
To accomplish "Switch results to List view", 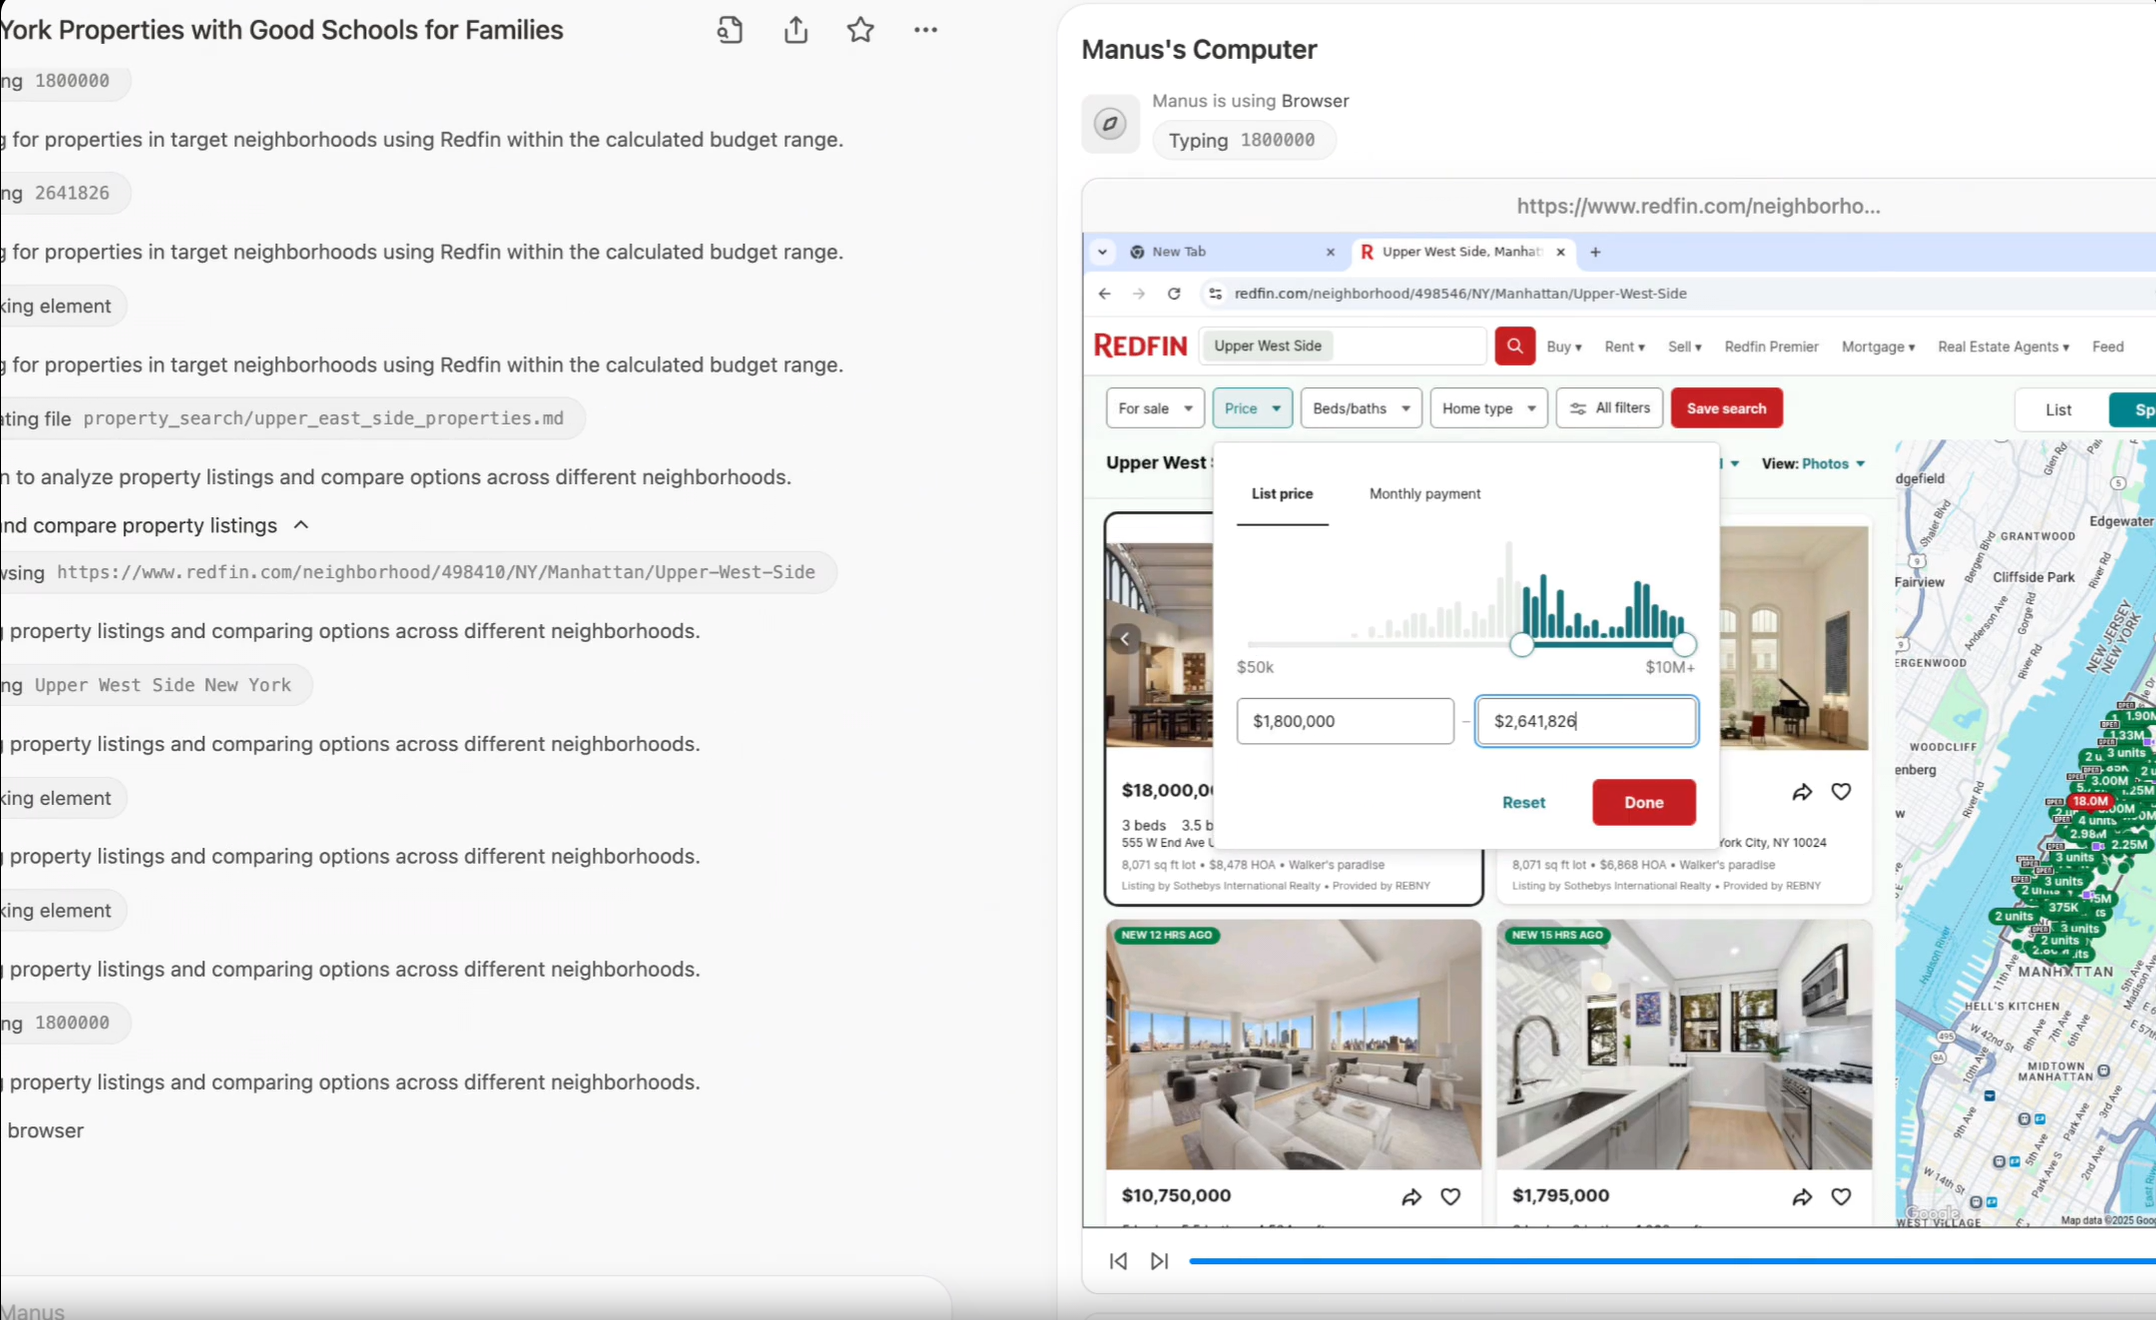I will [2058, 410].
